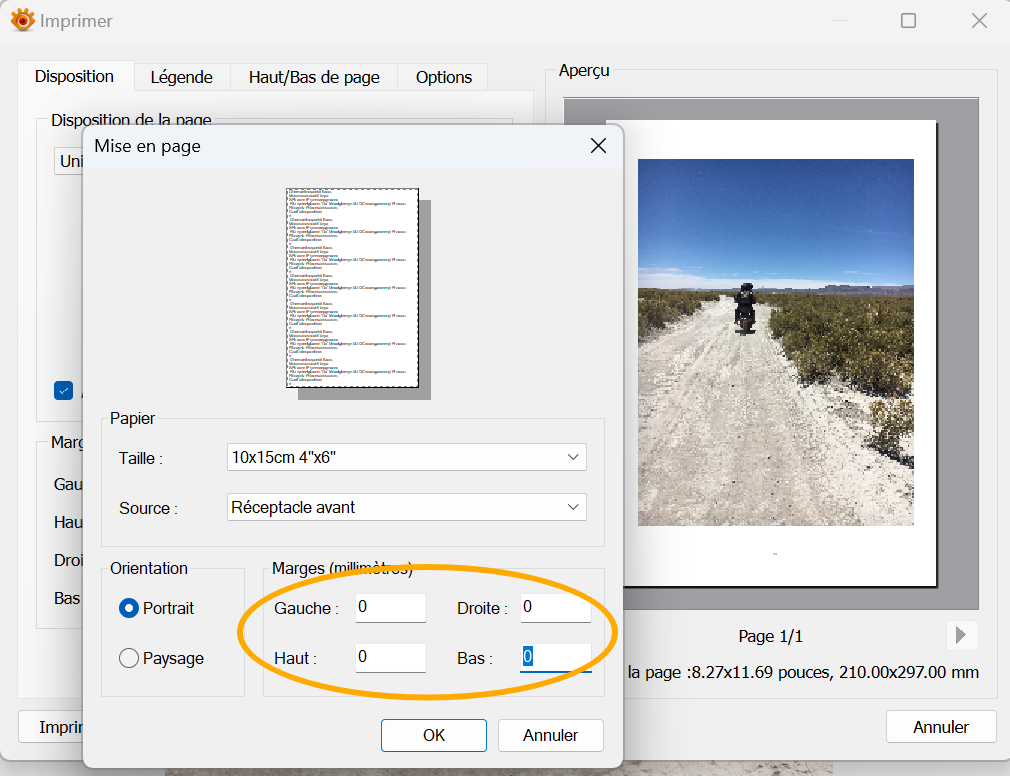Close the Mise en page dialog
Viewport: 1010px width, 776px height.
pos(598,146)
